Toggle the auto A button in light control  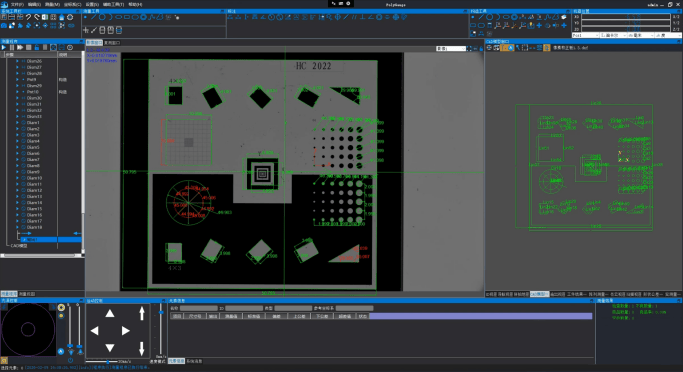point(61,352)
